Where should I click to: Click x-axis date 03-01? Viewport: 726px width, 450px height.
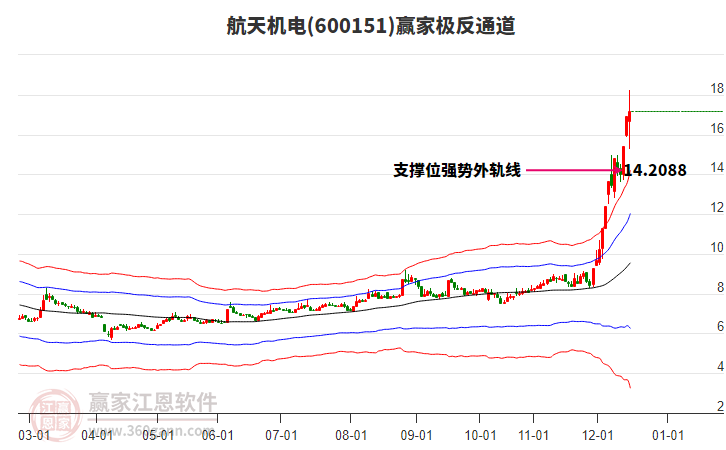(x=34, y=436)
